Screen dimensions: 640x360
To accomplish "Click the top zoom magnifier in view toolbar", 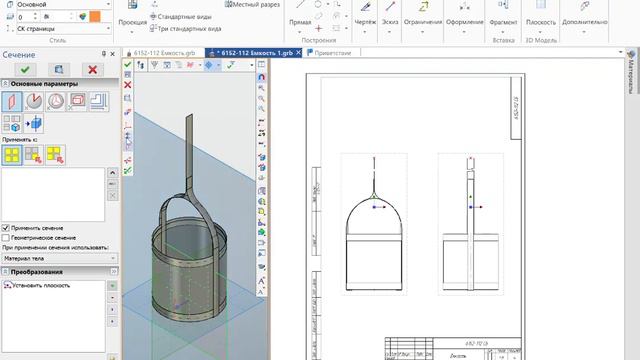I will coord(262,88).
